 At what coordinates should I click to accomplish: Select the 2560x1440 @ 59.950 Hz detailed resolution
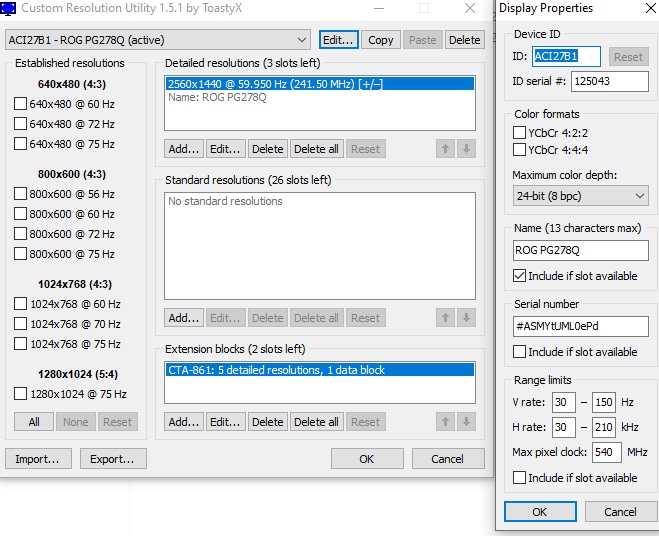tap(319, 84)
